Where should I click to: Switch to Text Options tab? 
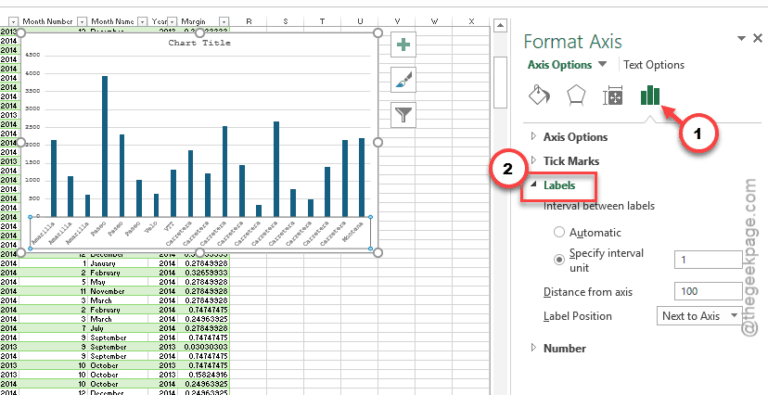point(654,65)
